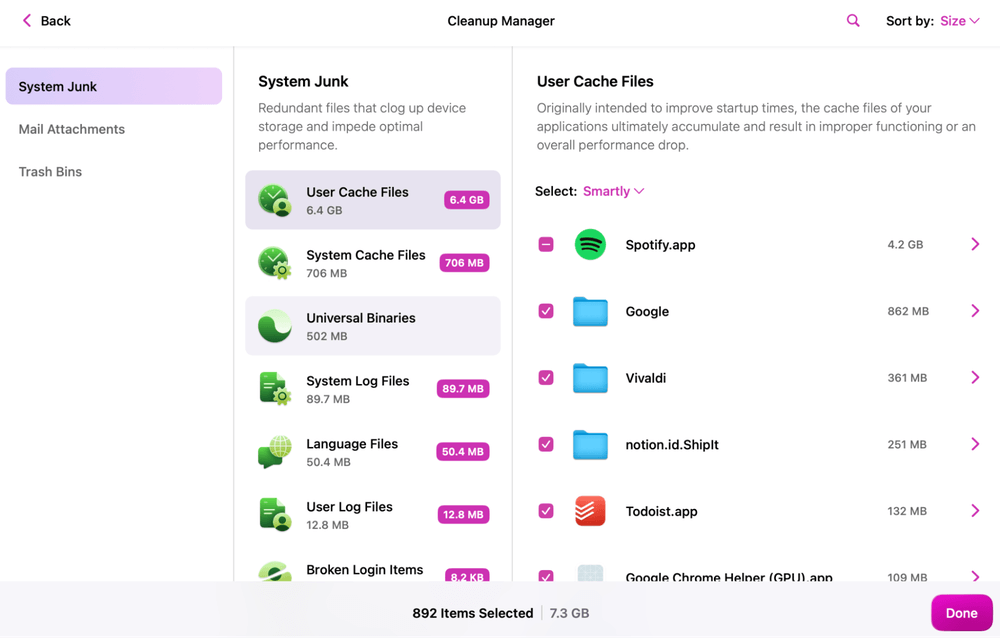
Task: Open the search magnifier icon
Action: 852,20
